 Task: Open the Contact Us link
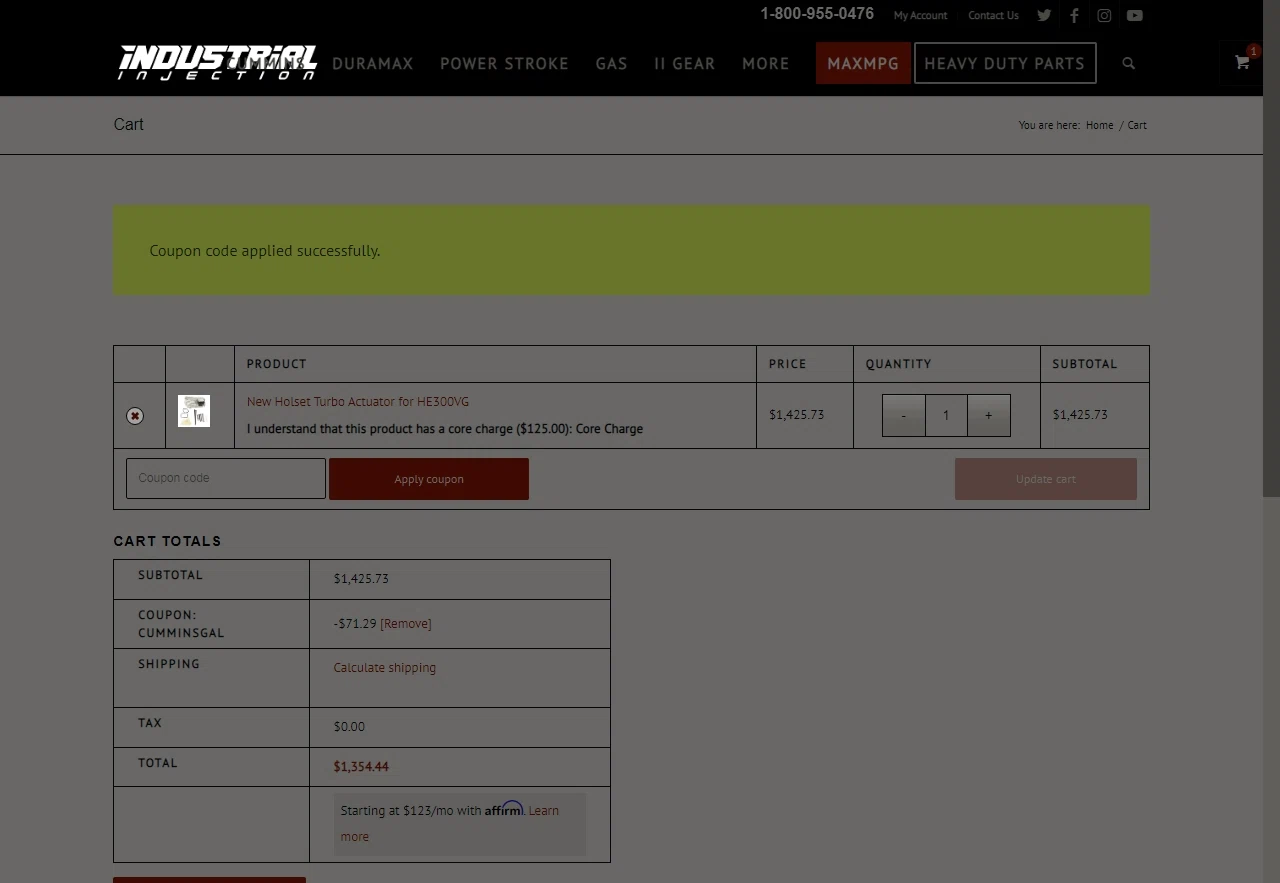coord(993,15)
